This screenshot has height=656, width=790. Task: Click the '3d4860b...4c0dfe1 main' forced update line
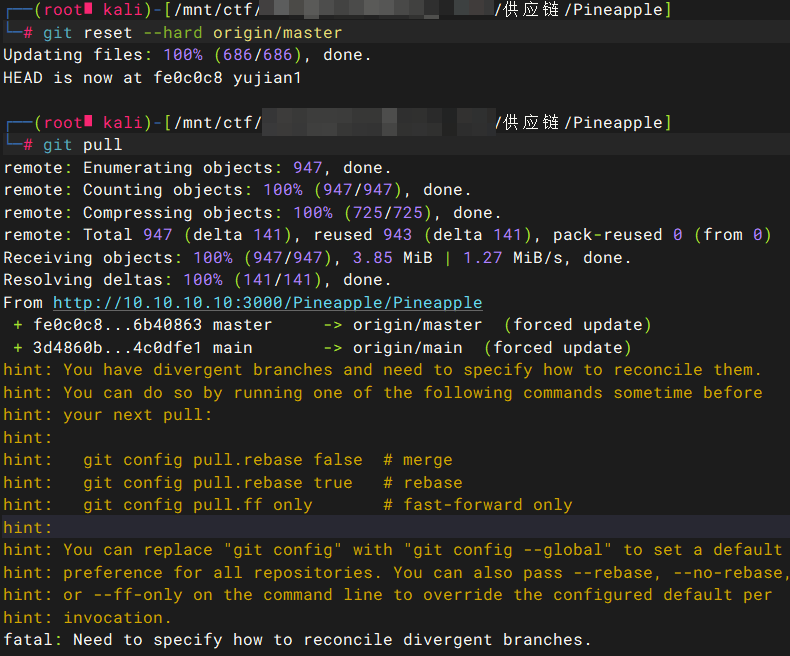322,348
